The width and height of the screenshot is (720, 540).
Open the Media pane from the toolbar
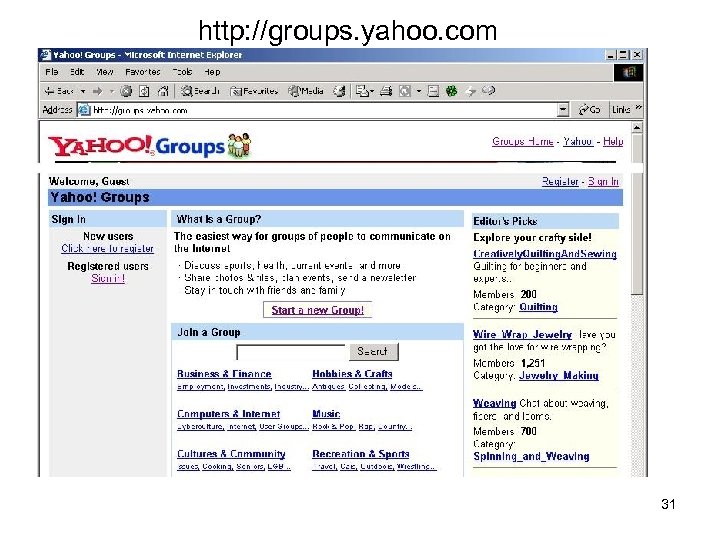click(306, 91)
